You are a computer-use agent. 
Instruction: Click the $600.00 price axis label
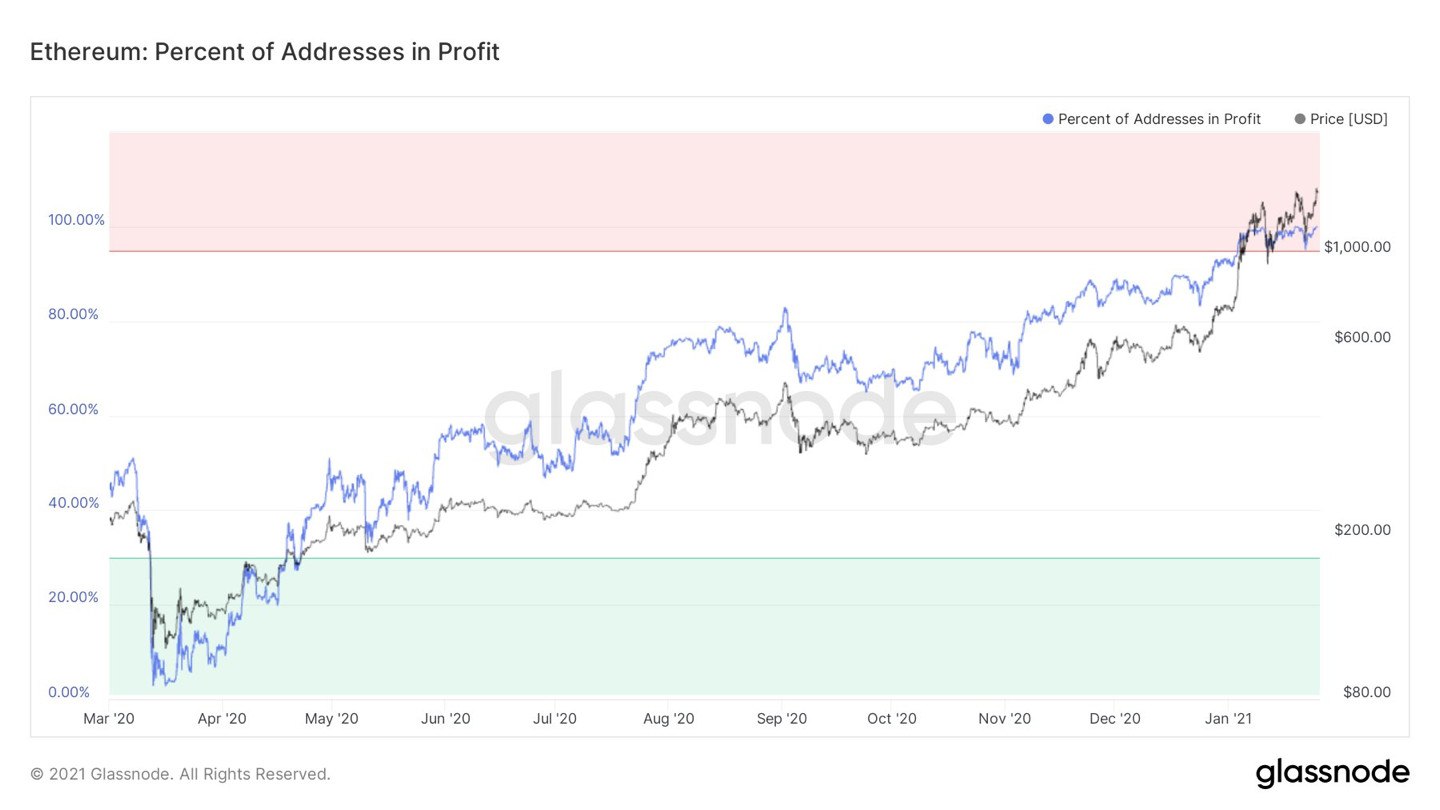(1362, 338)
